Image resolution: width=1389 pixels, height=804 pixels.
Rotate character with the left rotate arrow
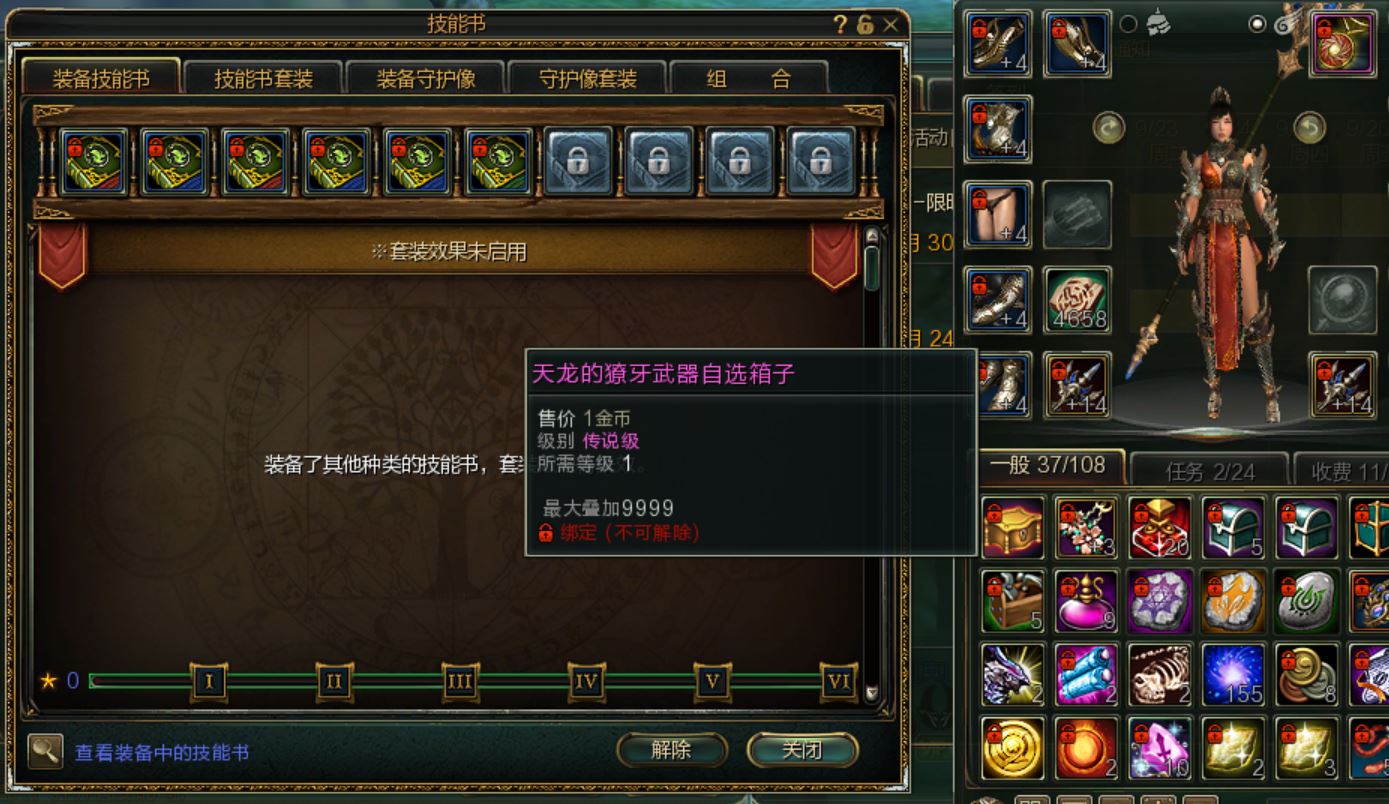[x=1109, y=128]
